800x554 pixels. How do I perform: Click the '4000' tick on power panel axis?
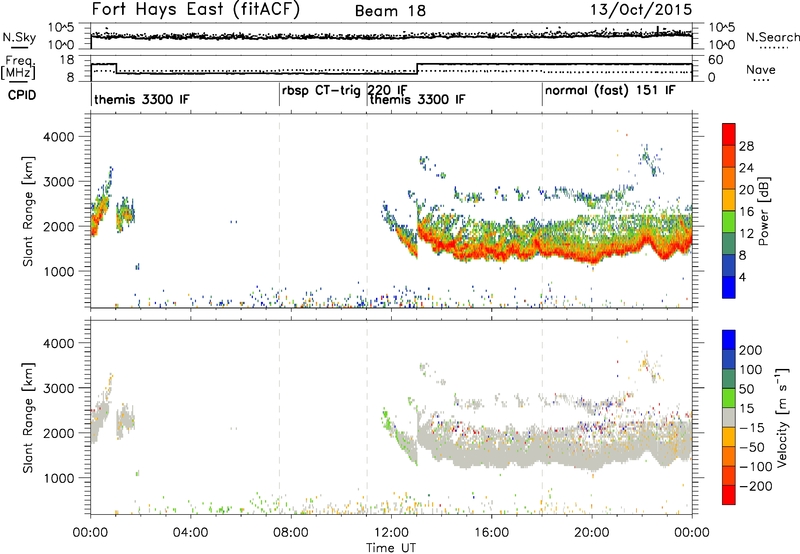click(x=58, y=137)
